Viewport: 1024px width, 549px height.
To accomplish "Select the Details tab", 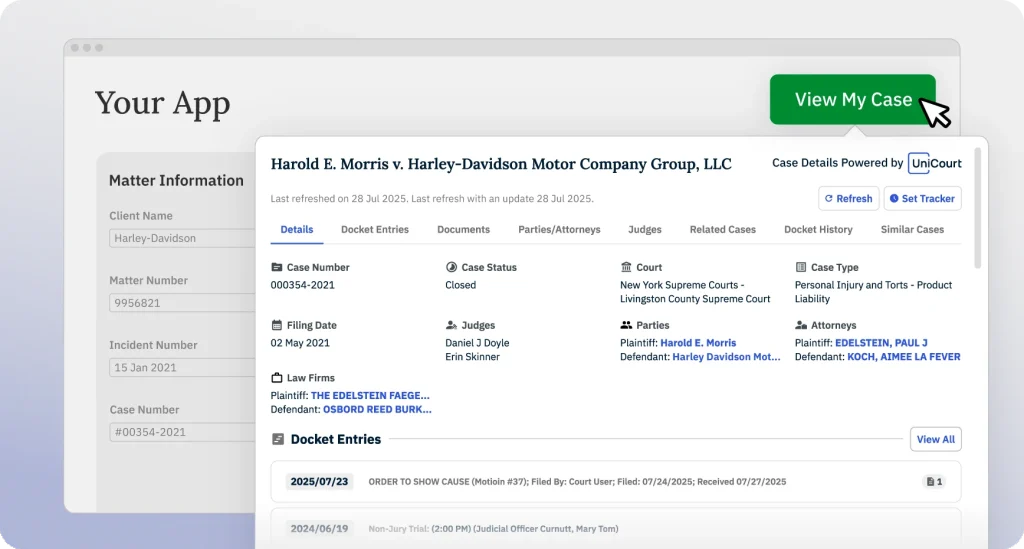I will pyautogui.click(x=296, y=230).
